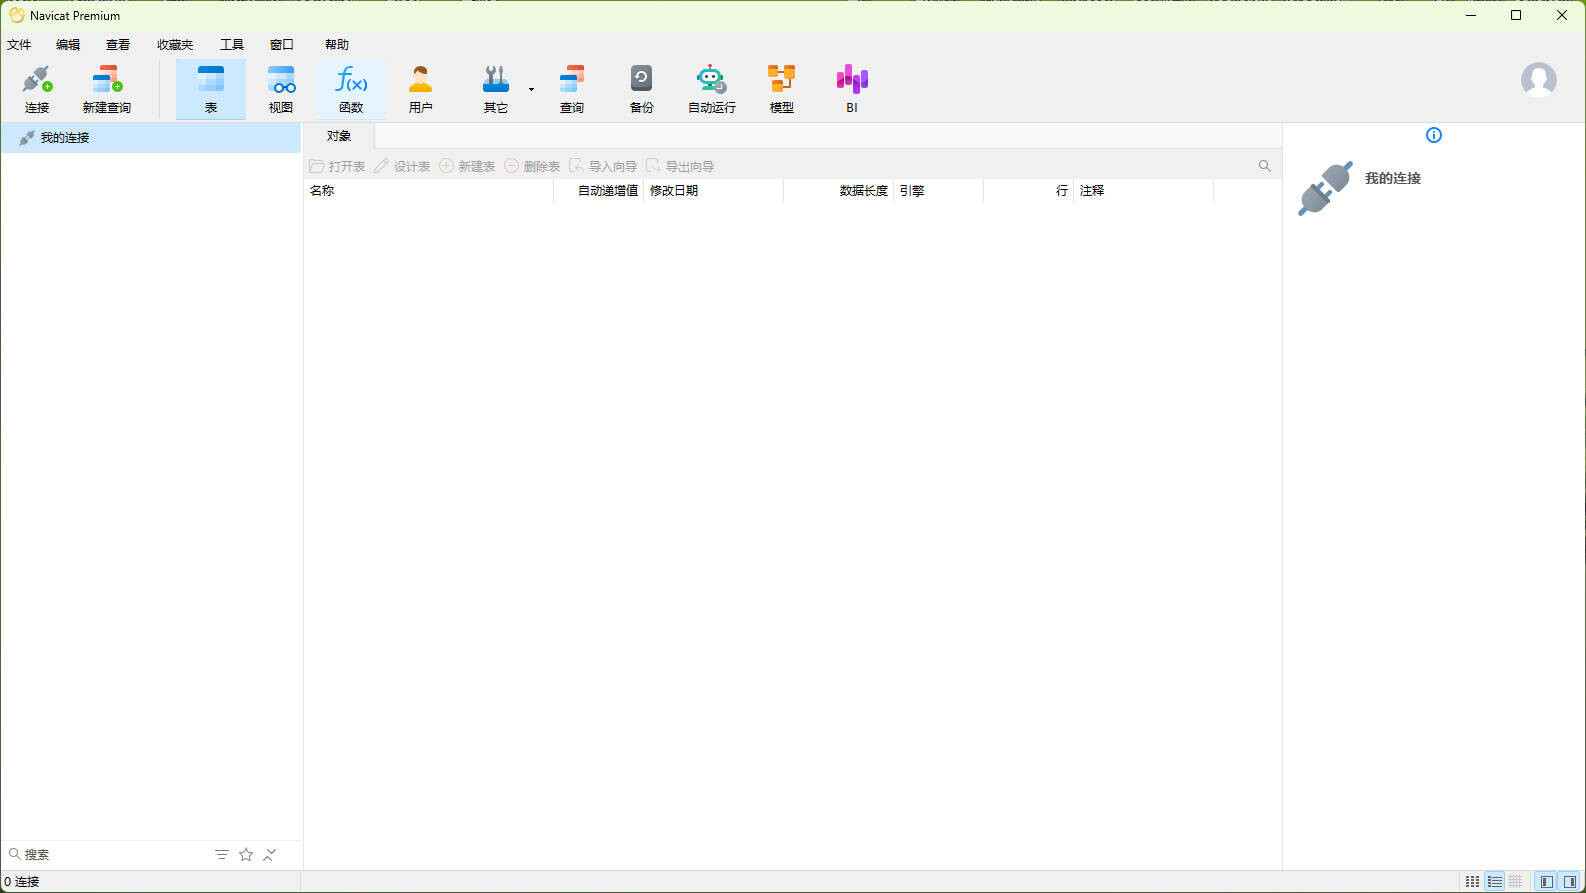Click the '0 连接' status bar text

pos(22,881)
